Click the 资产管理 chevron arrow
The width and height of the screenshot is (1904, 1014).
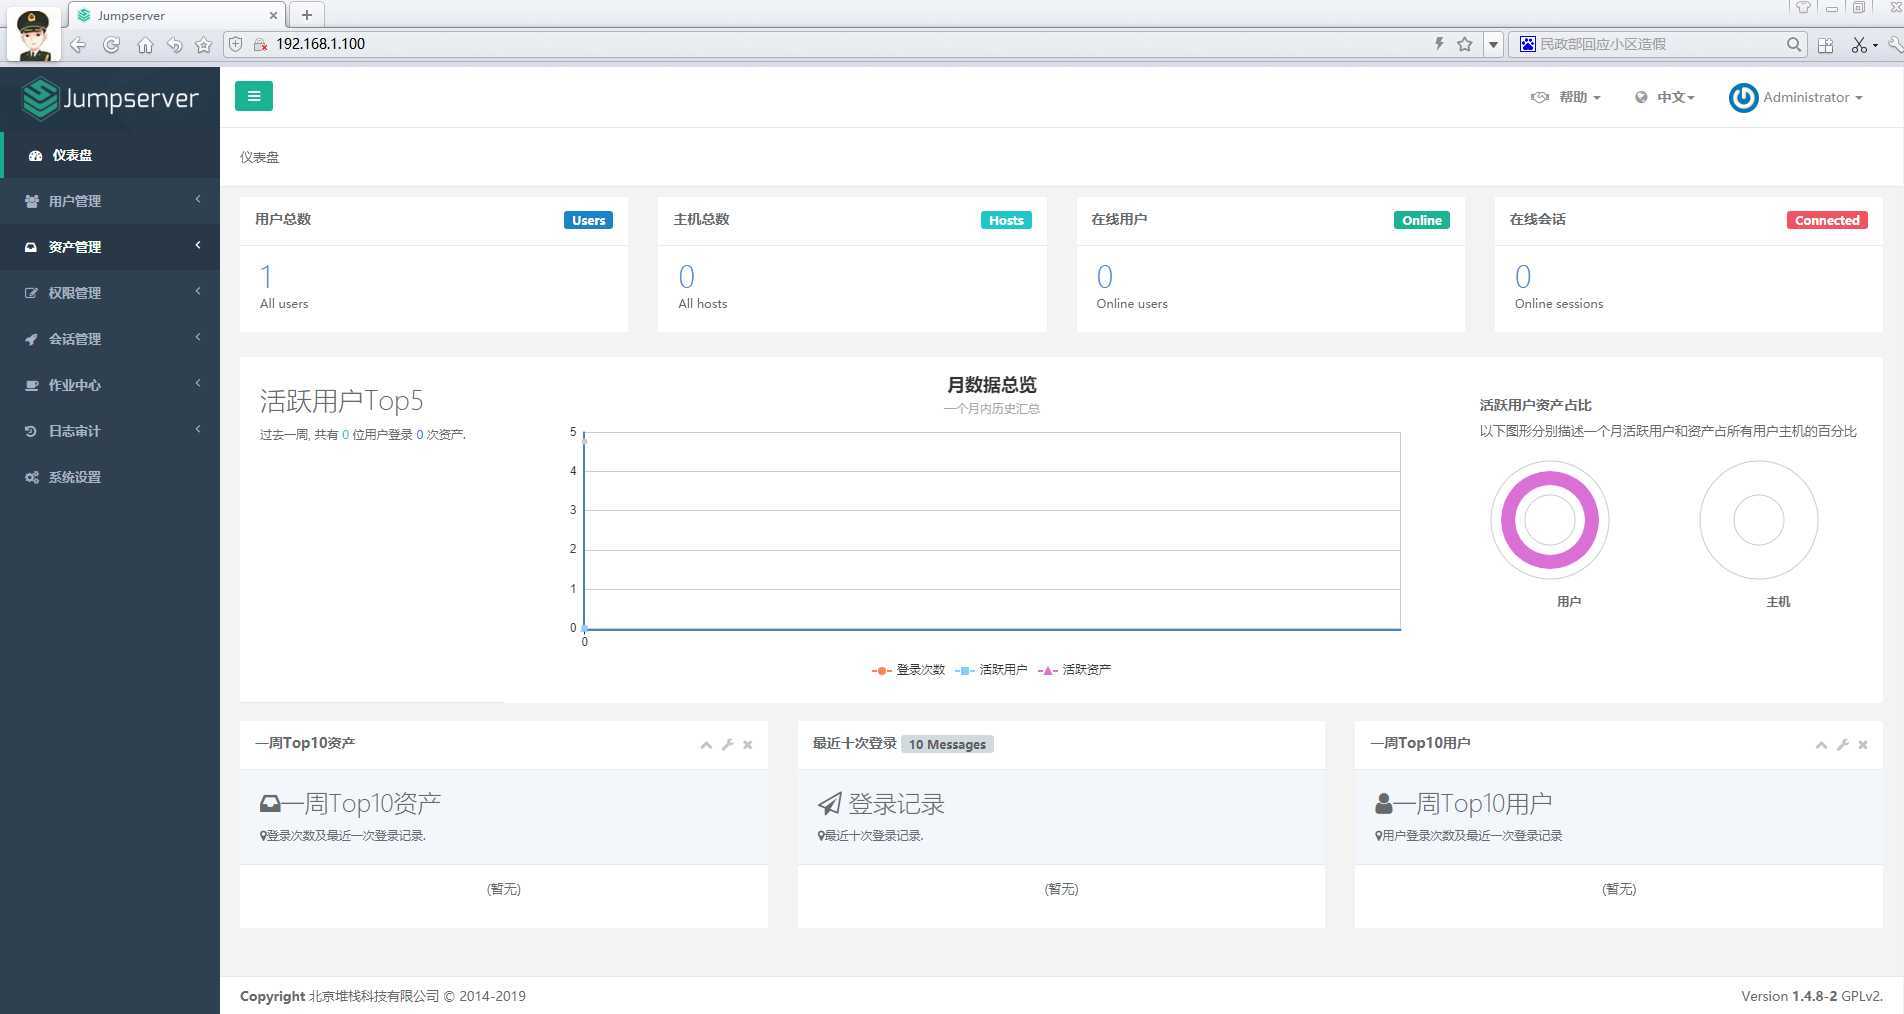(198, 245)
